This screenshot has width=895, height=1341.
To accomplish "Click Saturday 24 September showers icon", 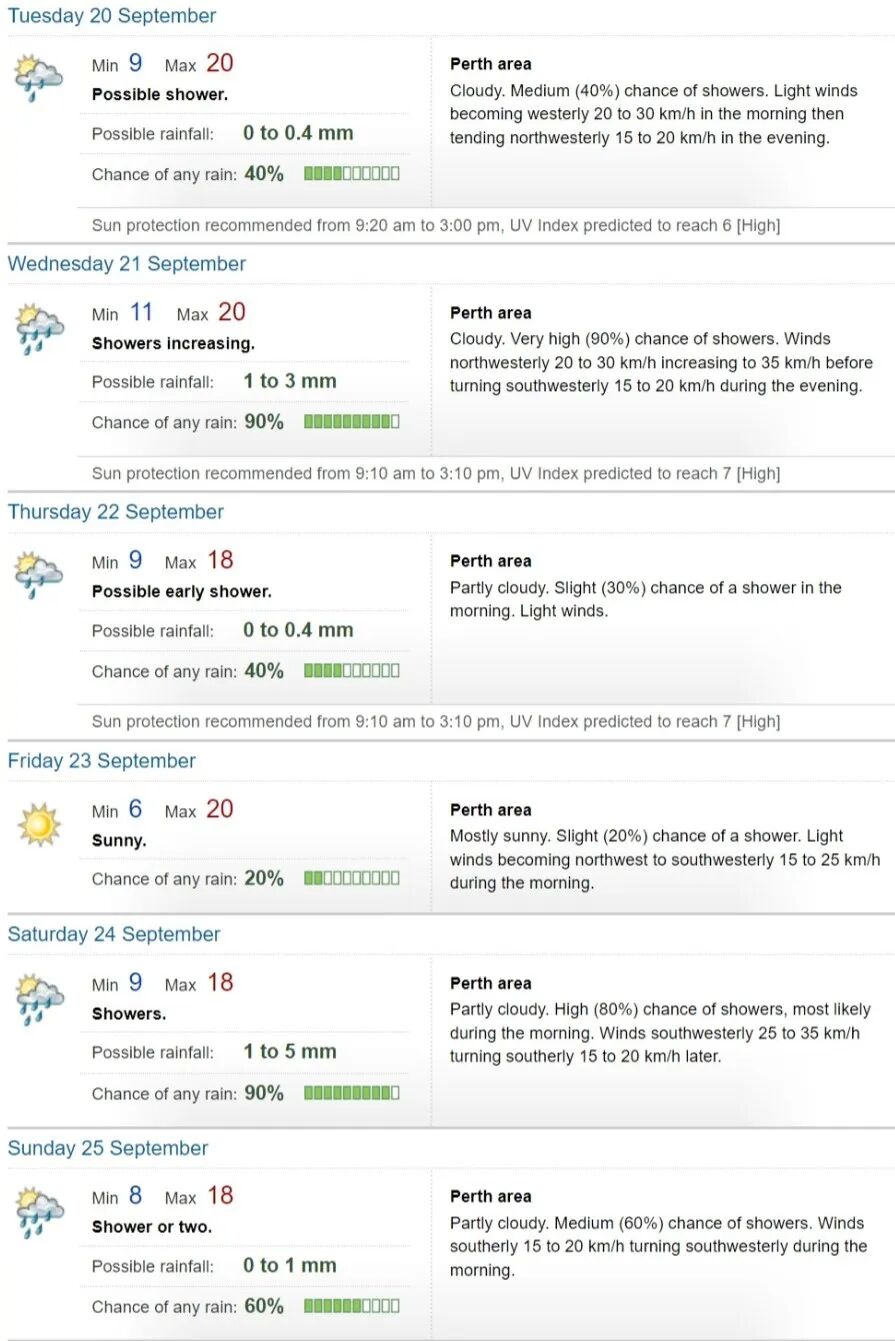I will click(x=38, y=998).
